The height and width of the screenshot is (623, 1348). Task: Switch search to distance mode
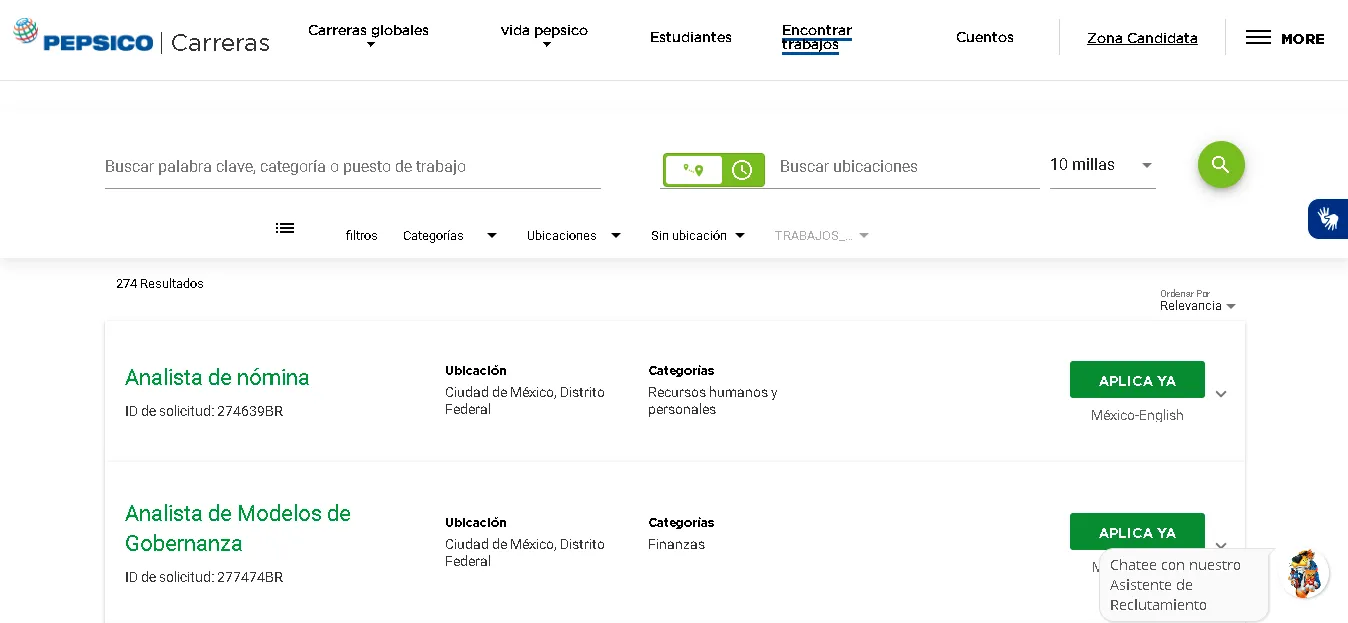click(694, 170)
